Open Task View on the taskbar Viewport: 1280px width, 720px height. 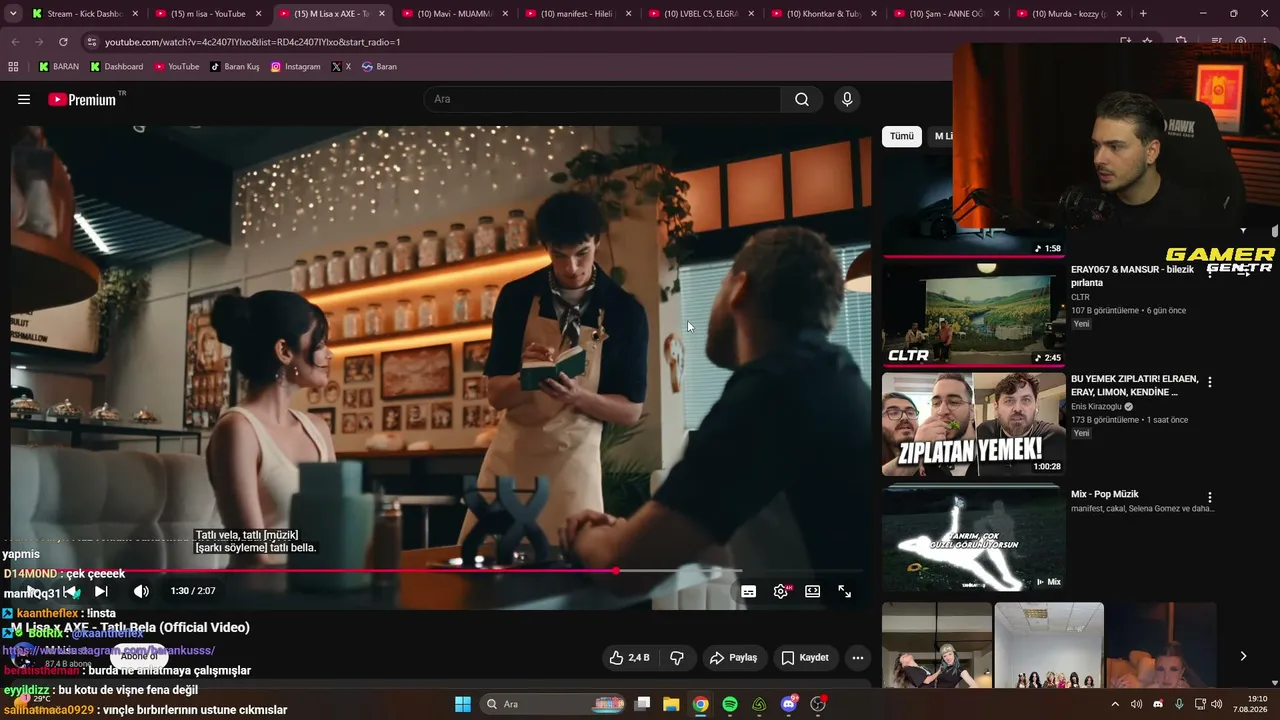(642, 704)
